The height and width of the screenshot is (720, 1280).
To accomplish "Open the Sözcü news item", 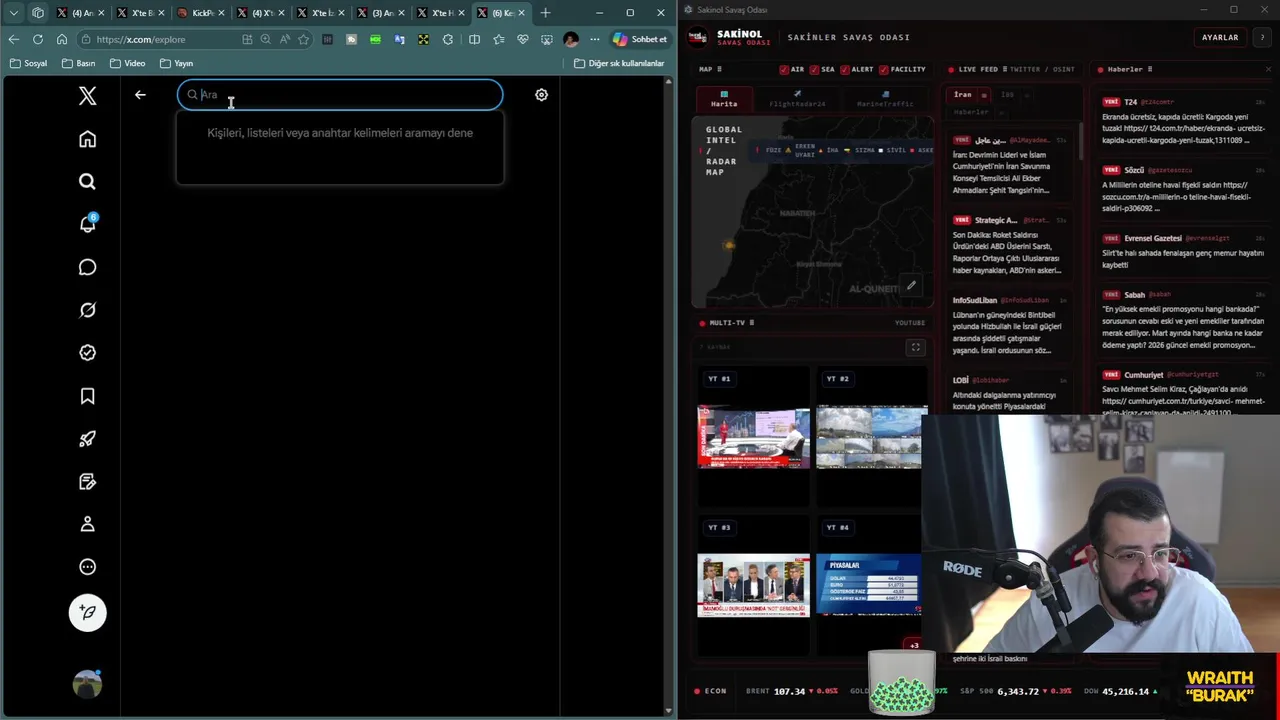I will pyautogui.click(x=1183, y=189).
